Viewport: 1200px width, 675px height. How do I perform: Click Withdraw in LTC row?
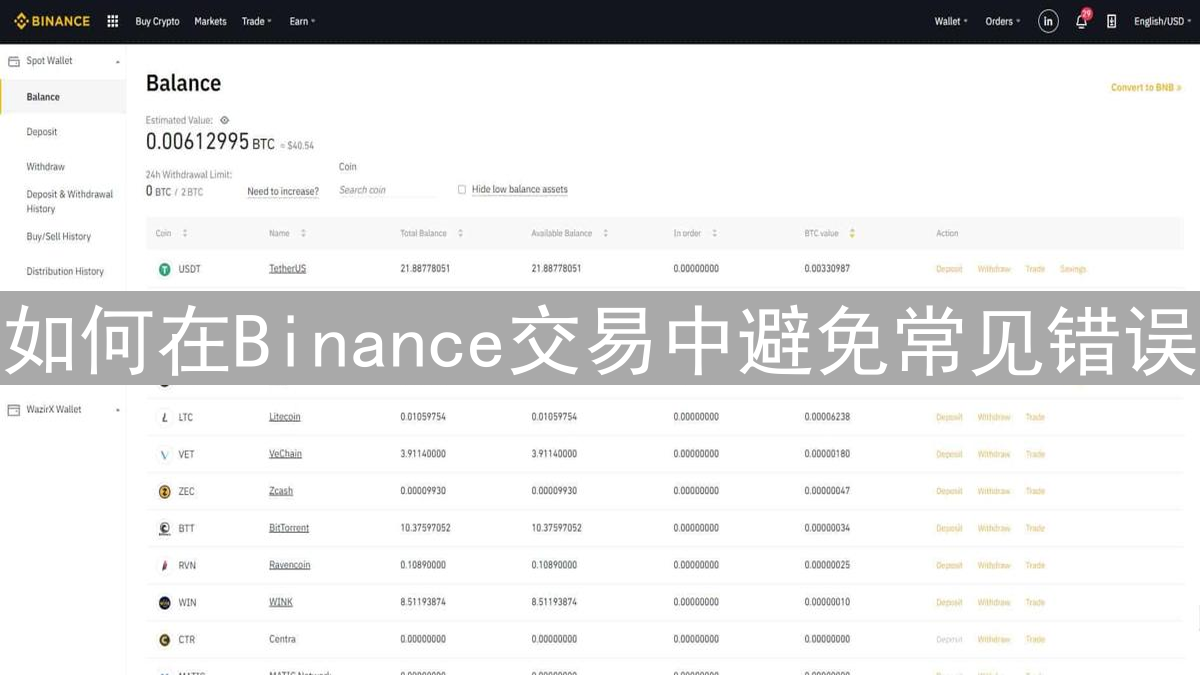994,417
